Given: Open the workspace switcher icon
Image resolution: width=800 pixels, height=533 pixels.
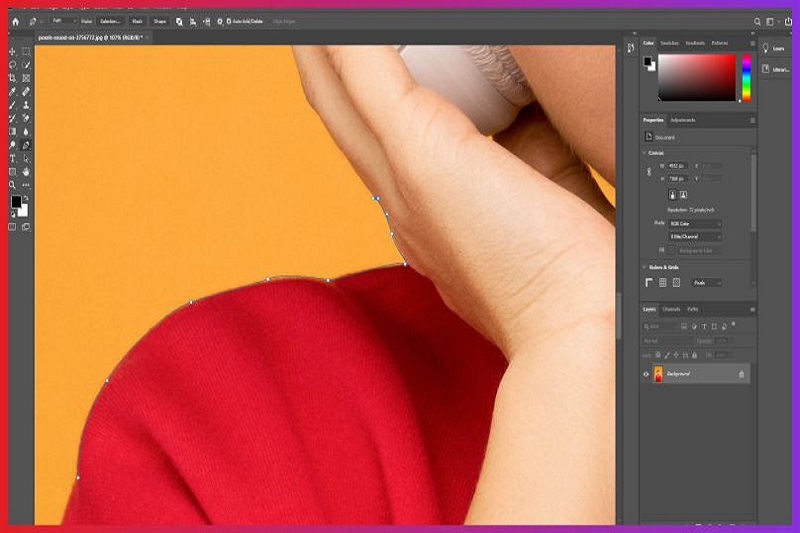Looking at the screenshot, I should tap(770, 21).
